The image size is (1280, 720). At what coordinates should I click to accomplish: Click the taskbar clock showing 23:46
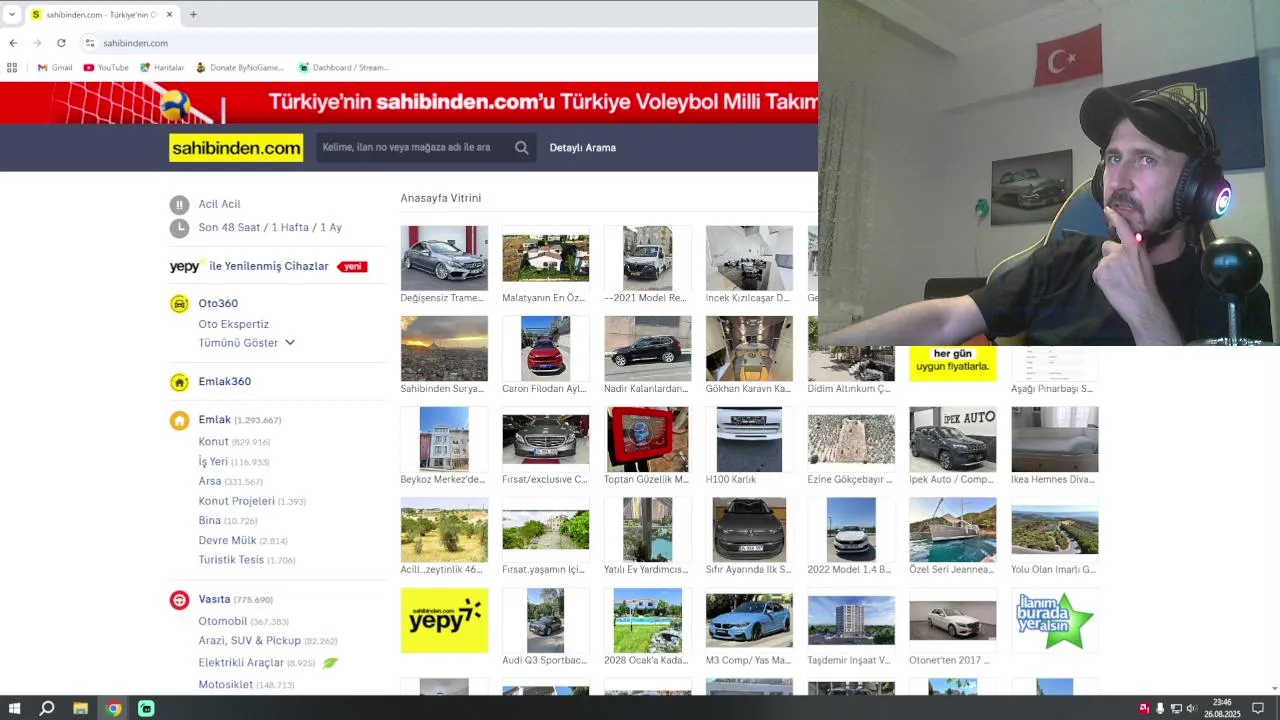(x=1222, y=708)
